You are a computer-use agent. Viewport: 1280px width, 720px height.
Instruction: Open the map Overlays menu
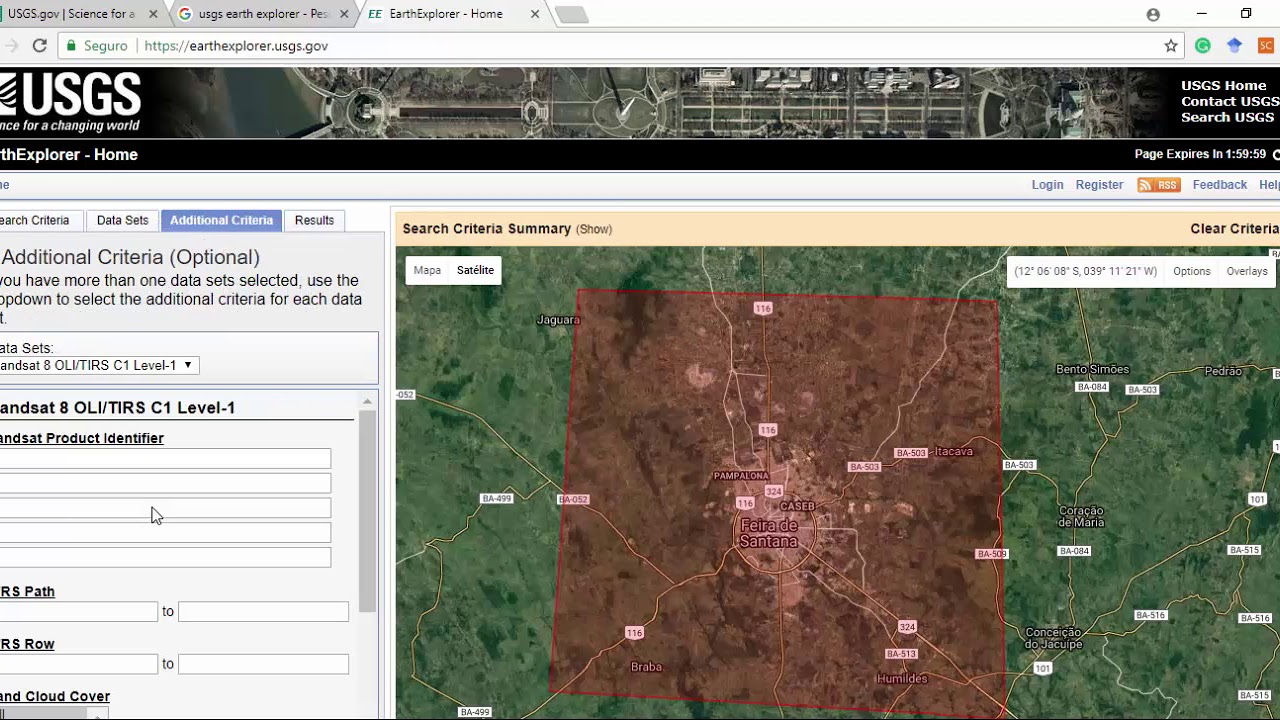[x=1247, y=271]
